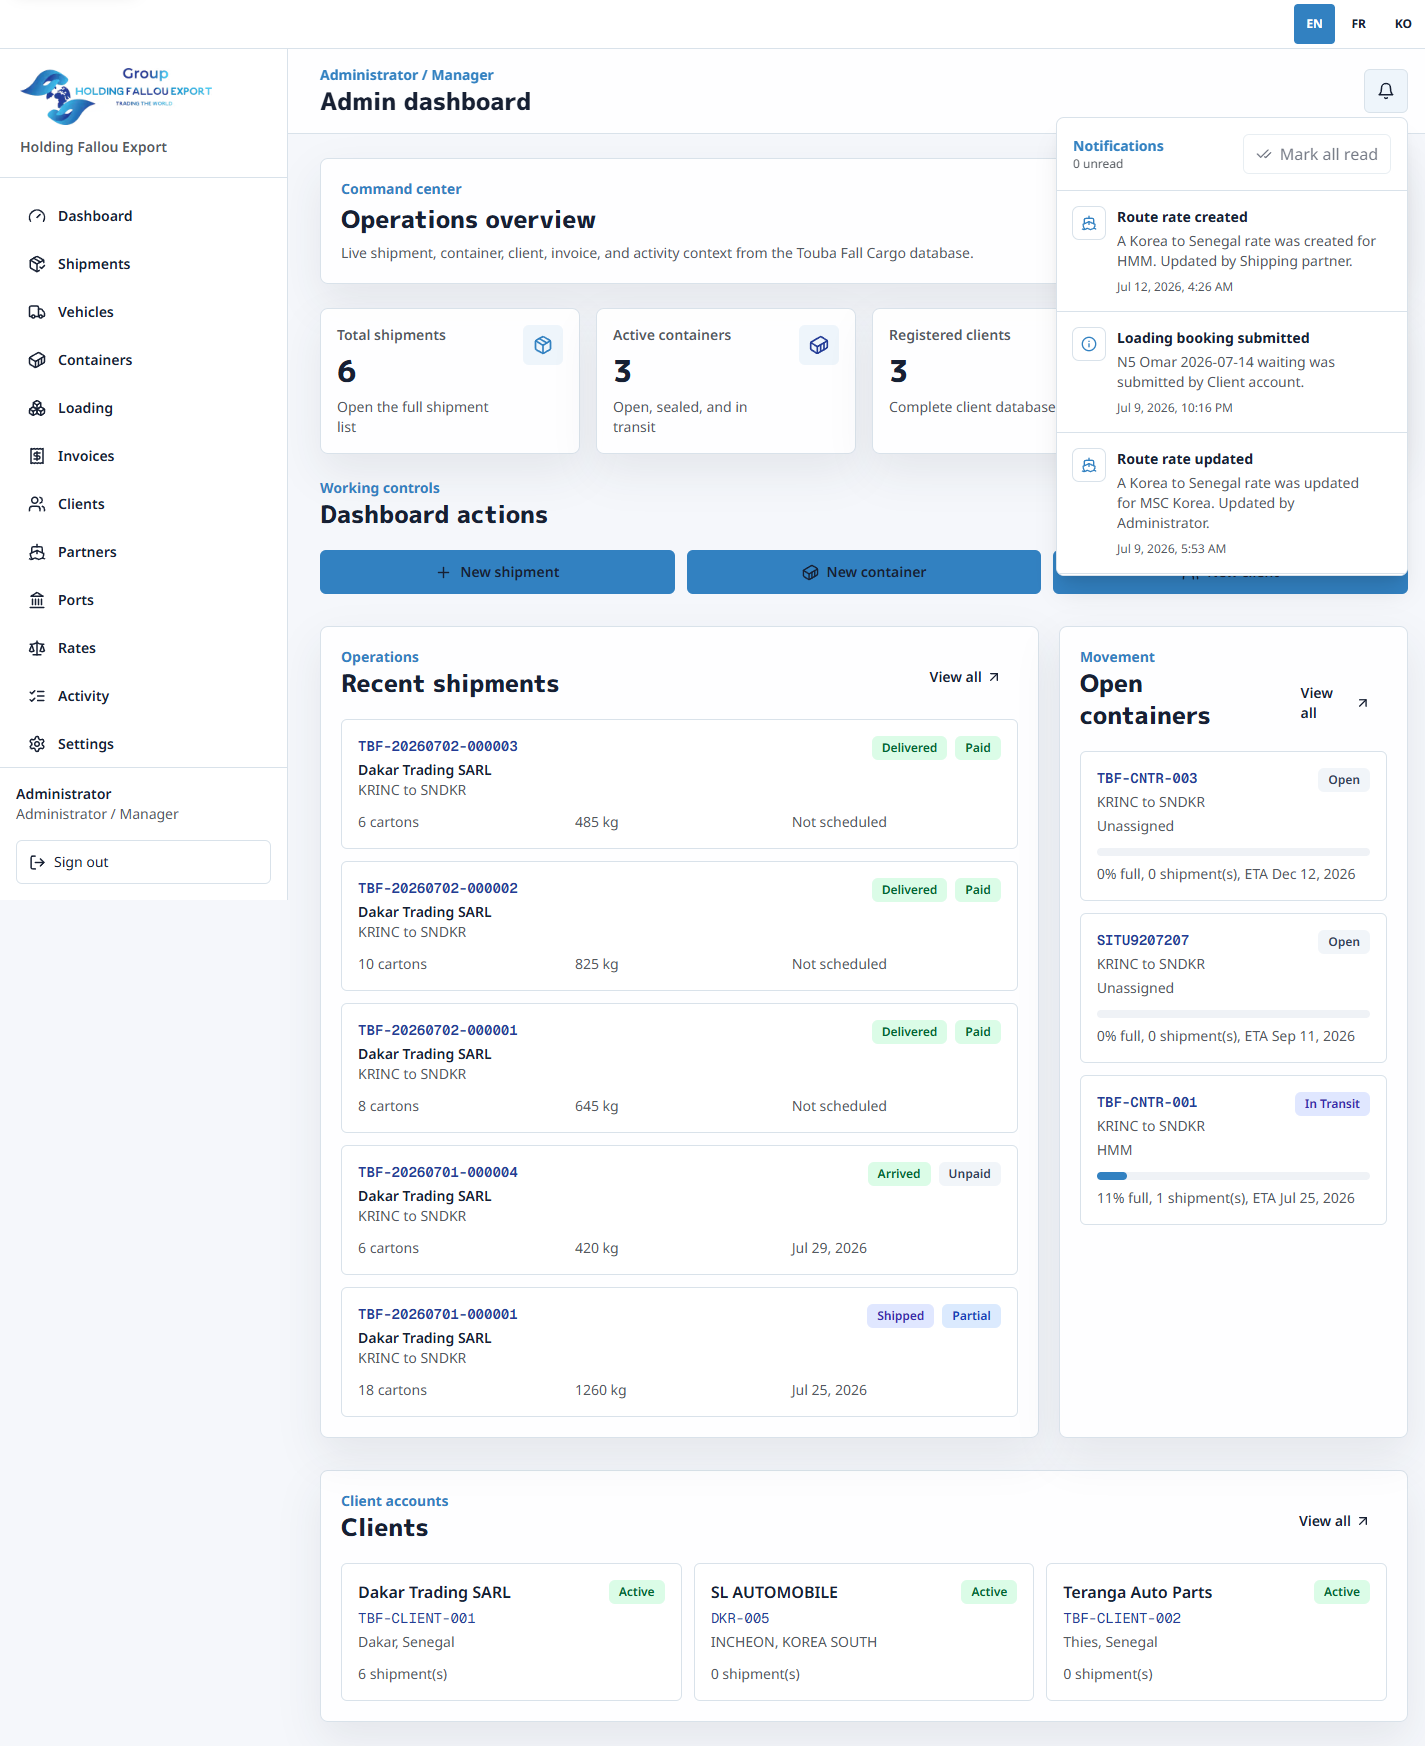Open shipment TBF-20260702-000003

point(679,784)
